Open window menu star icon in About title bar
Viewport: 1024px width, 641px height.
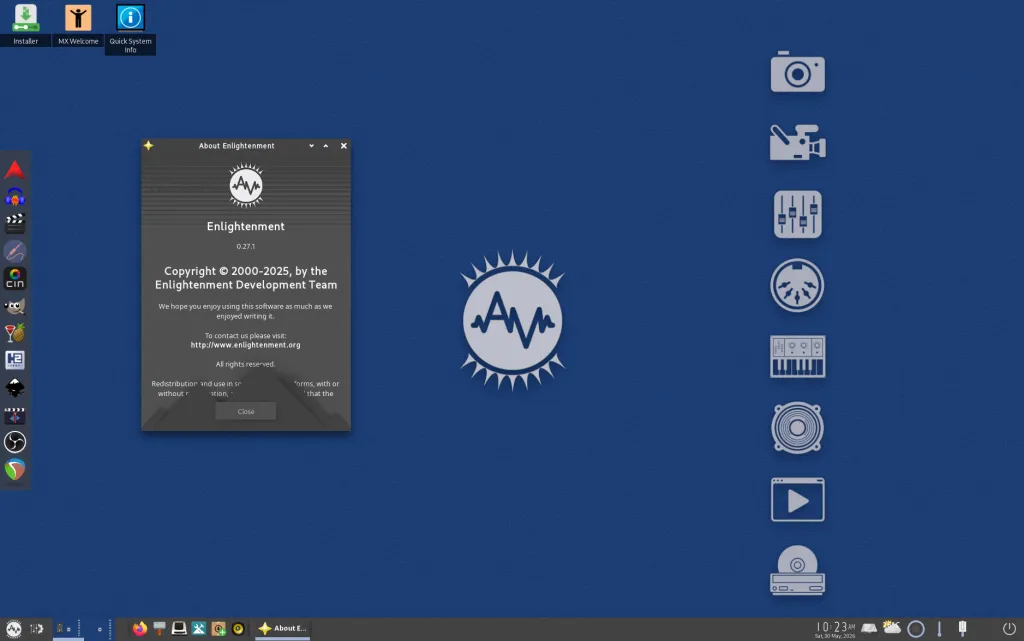click(148, 146)
